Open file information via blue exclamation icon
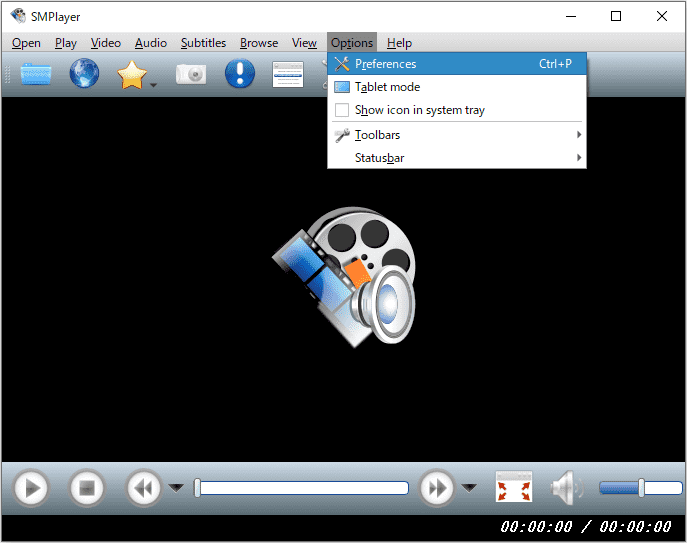The height and width of the screenshot is (543, 687). (x=239, y=74)
